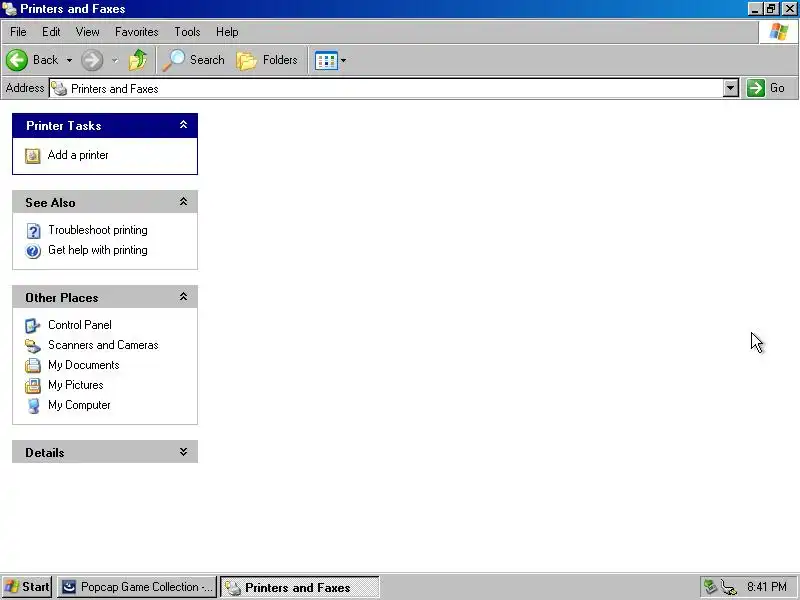Click the Start button
Screen dimensions: 800x600
pos(27,587)
